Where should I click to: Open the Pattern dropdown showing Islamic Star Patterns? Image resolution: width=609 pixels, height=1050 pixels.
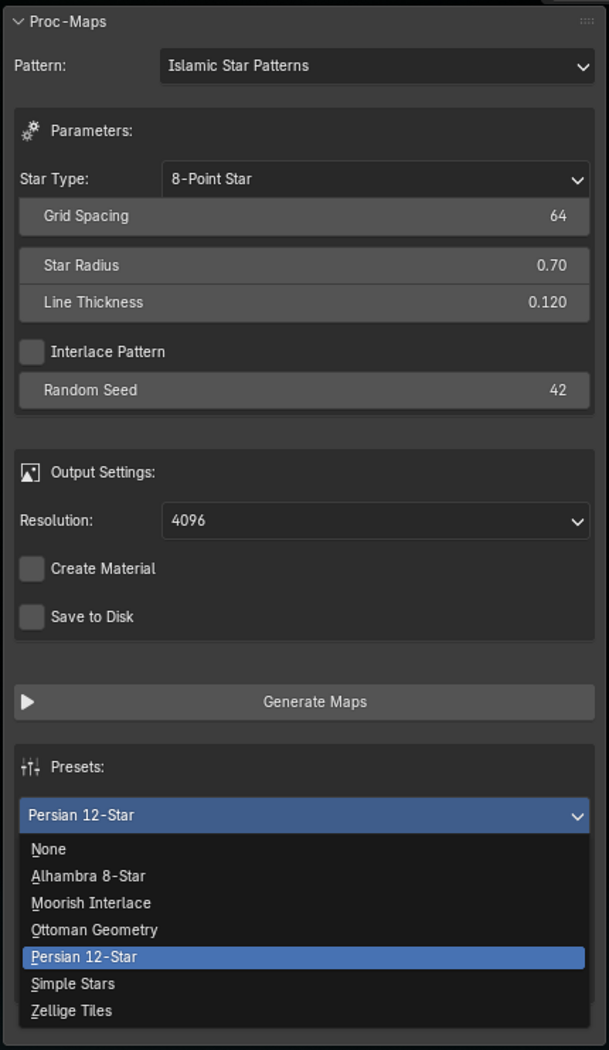click(x=376, y=66)
